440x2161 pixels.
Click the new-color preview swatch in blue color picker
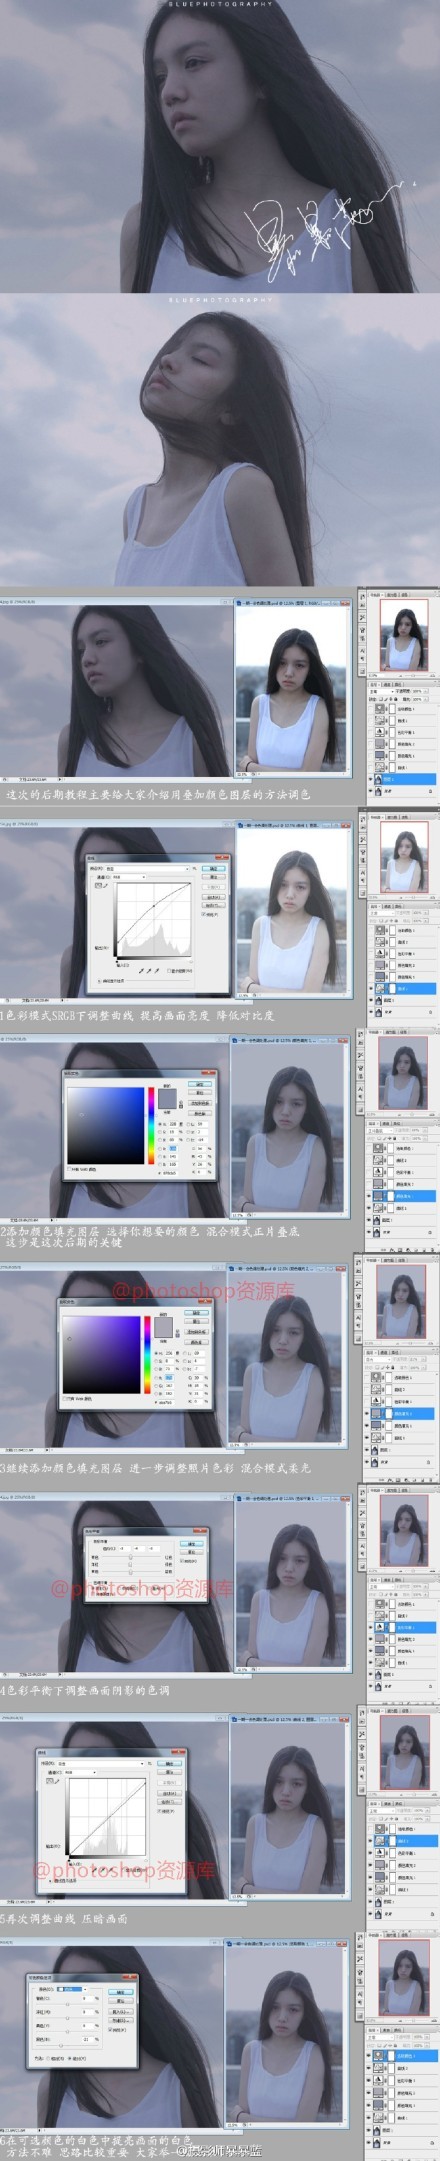coord(167,1094)
